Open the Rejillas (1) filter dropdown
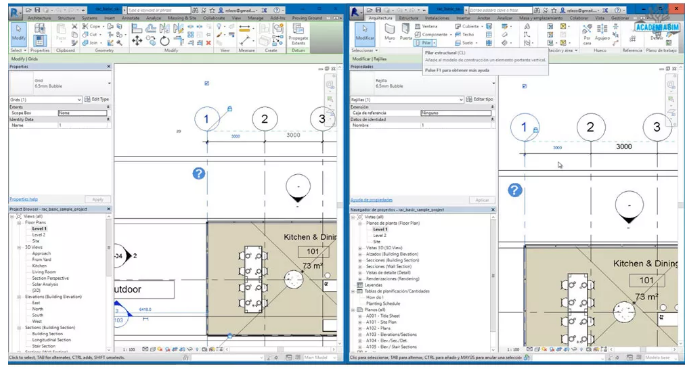The height and width of the screenshot is (369, 692). (x=406, y=100)
